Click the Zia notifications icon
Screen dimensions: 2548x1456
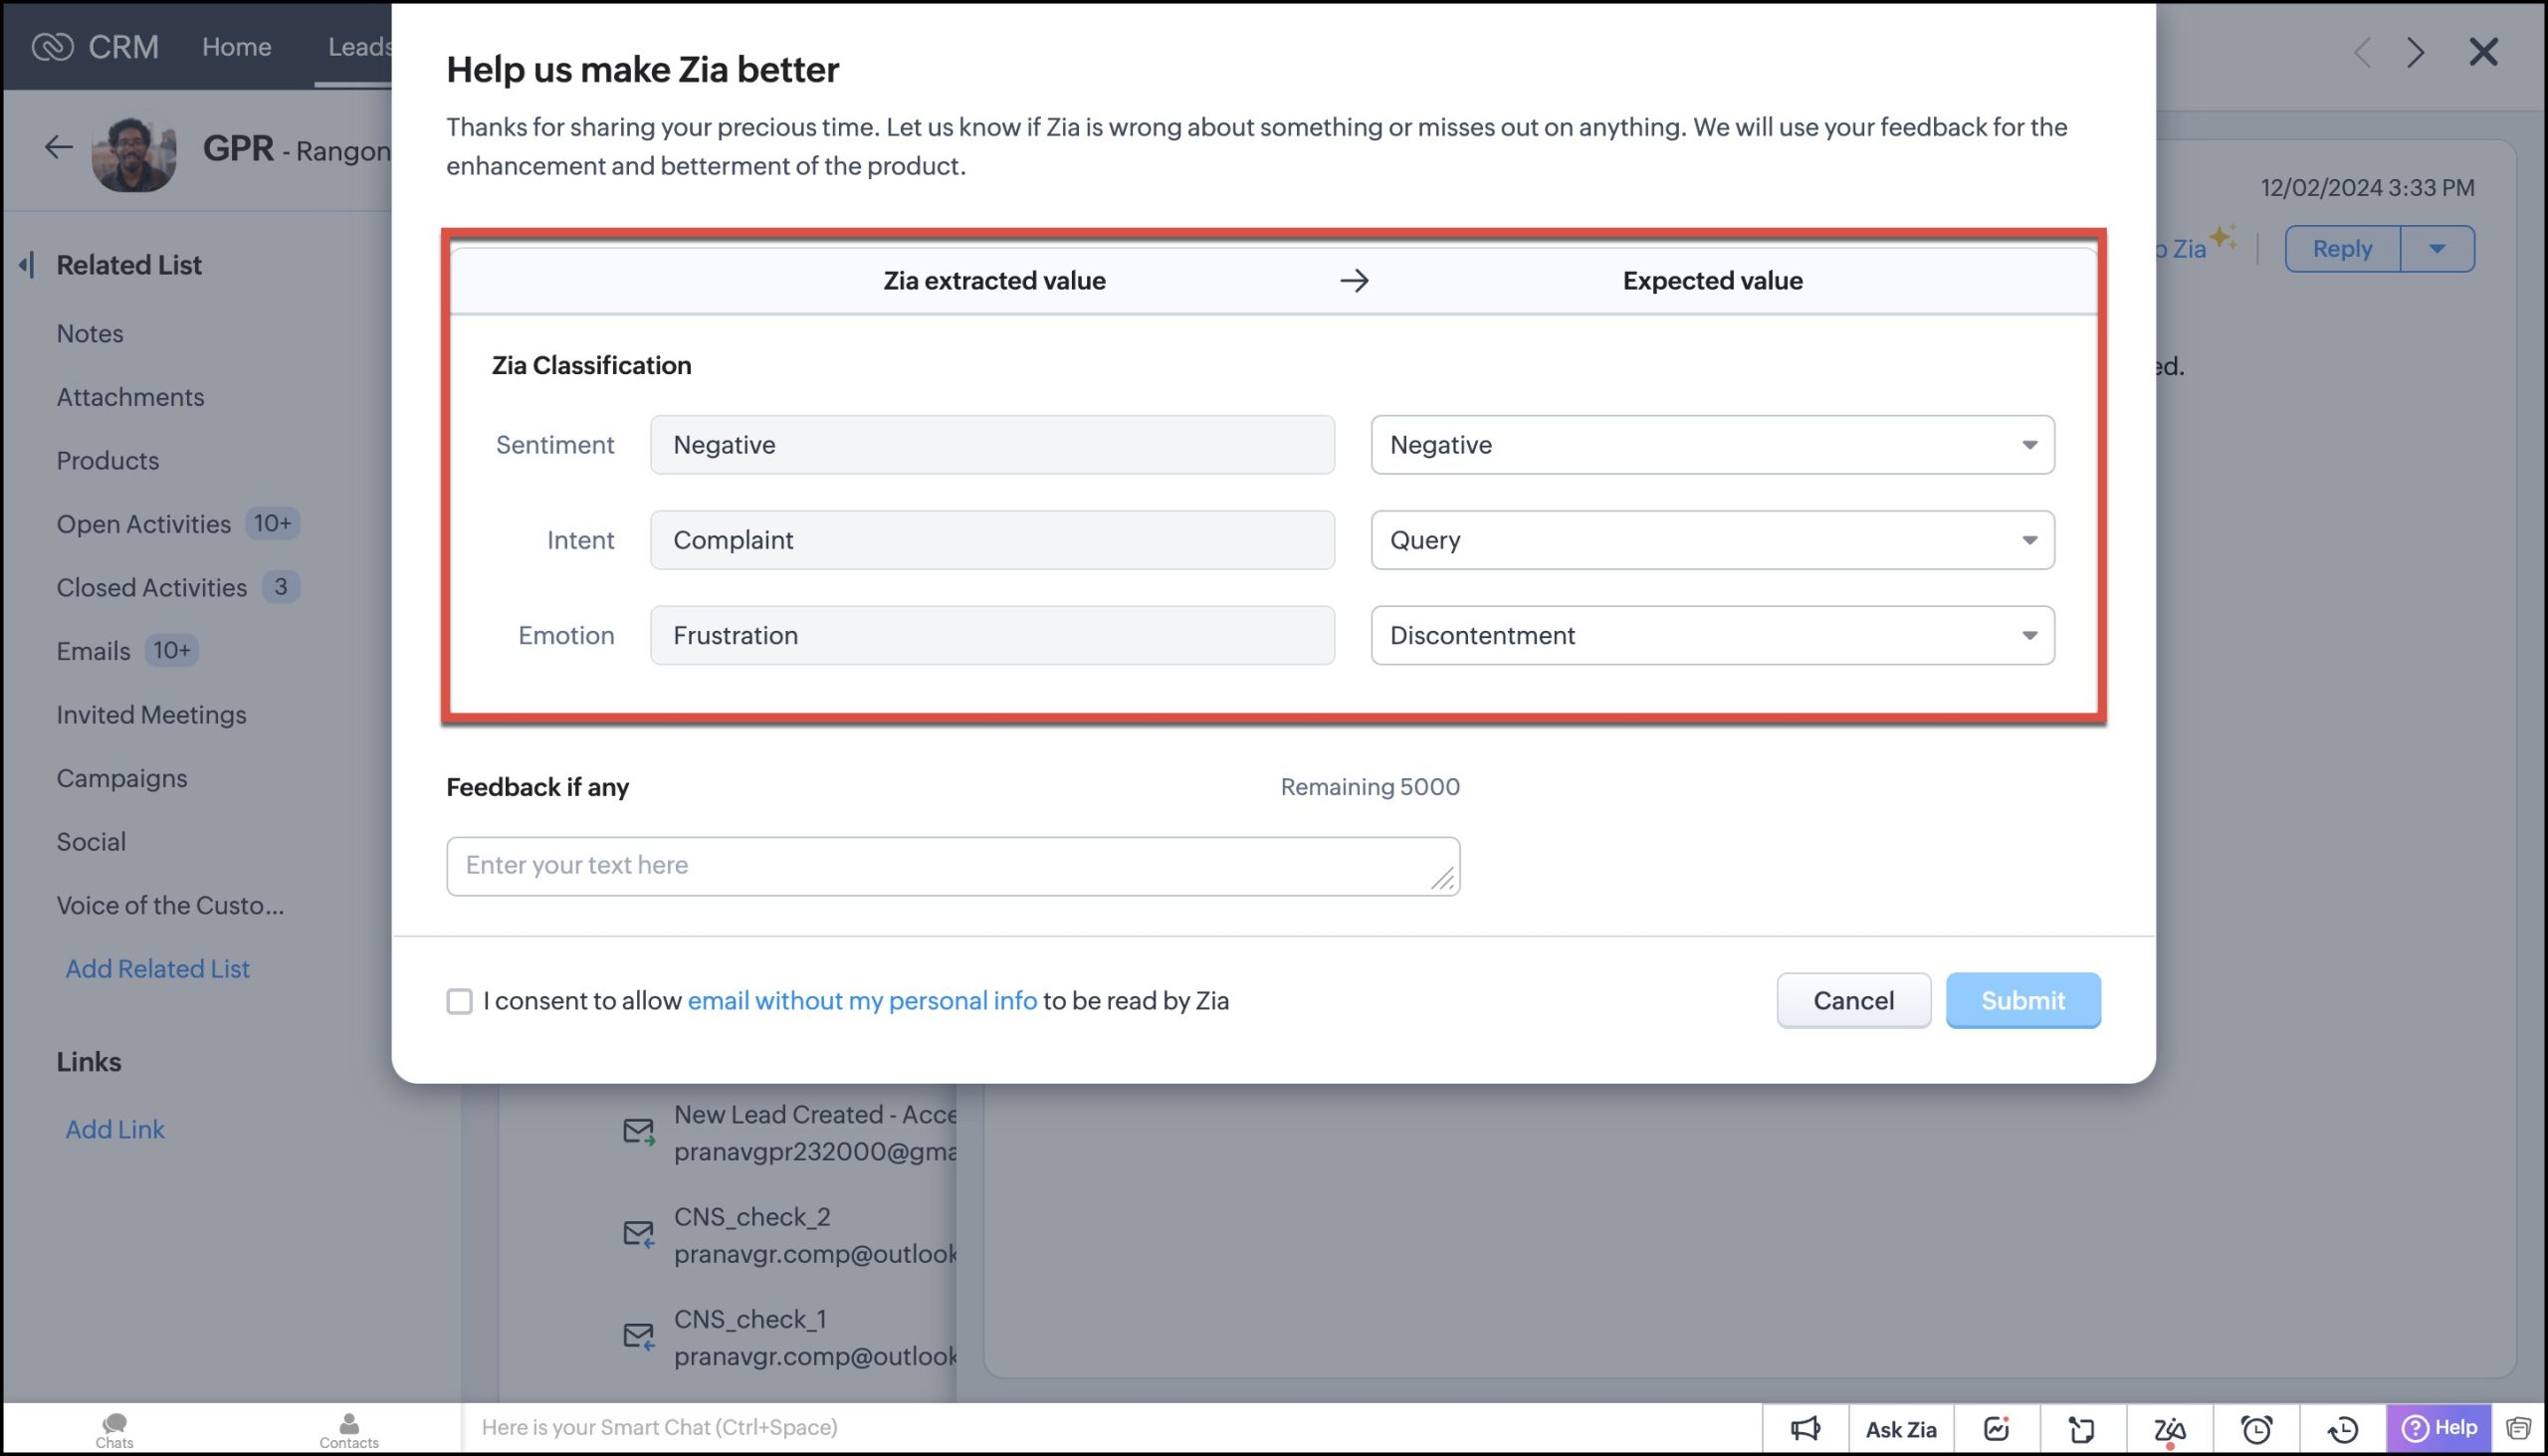[x=2169, y=1428]
